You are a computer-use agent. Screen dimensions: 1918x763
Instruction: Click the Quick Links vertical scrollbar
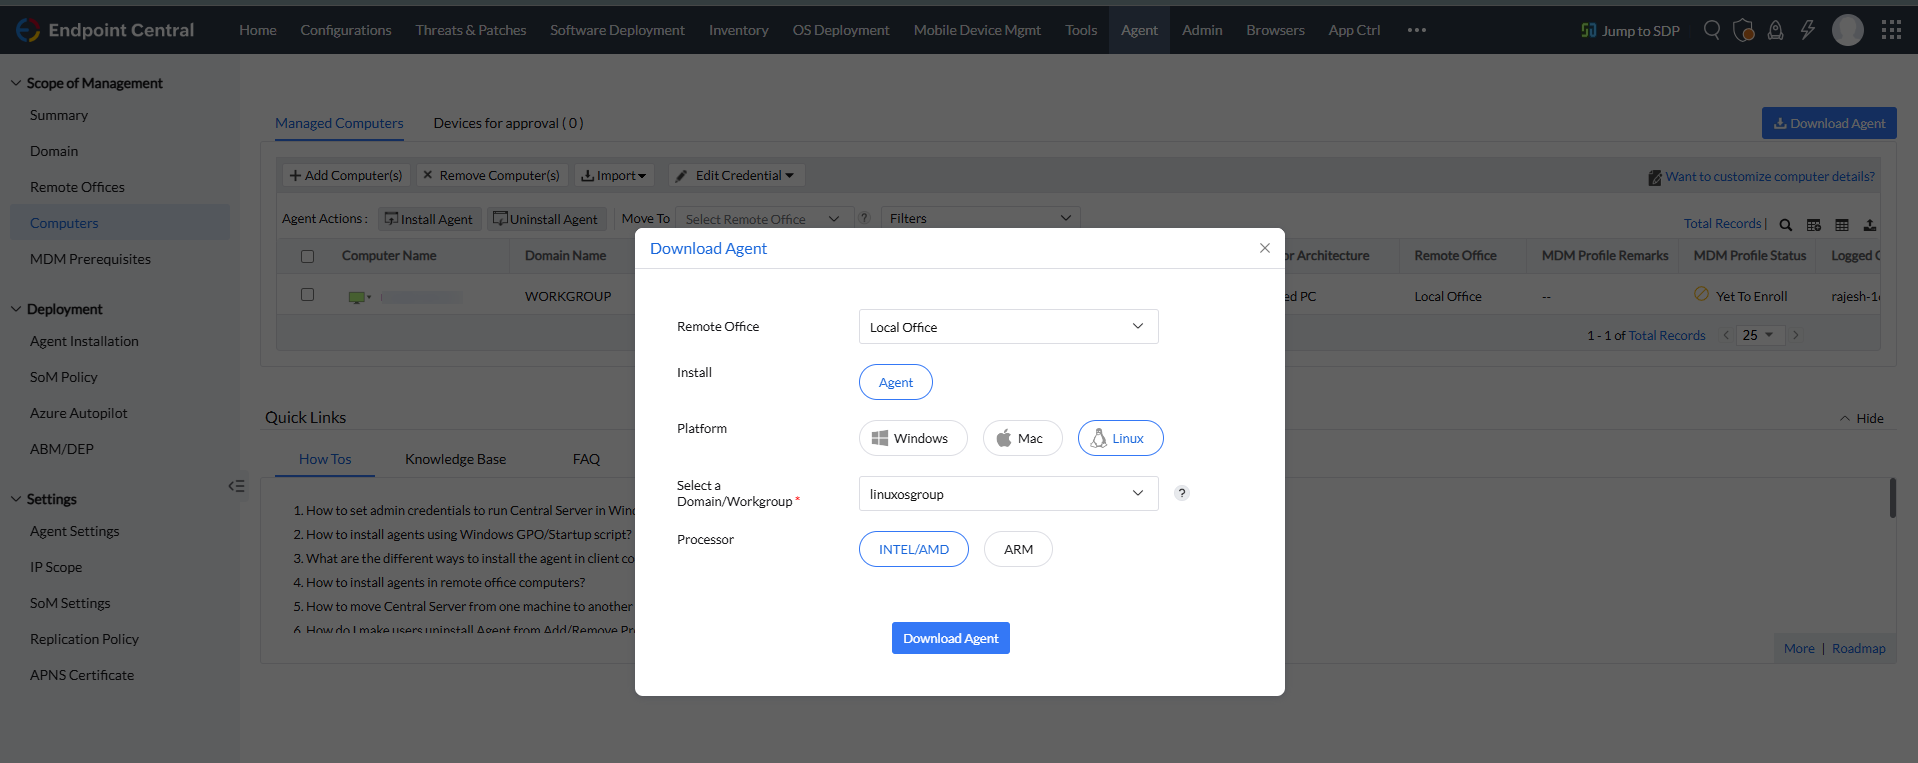[x=1893, y=498]
